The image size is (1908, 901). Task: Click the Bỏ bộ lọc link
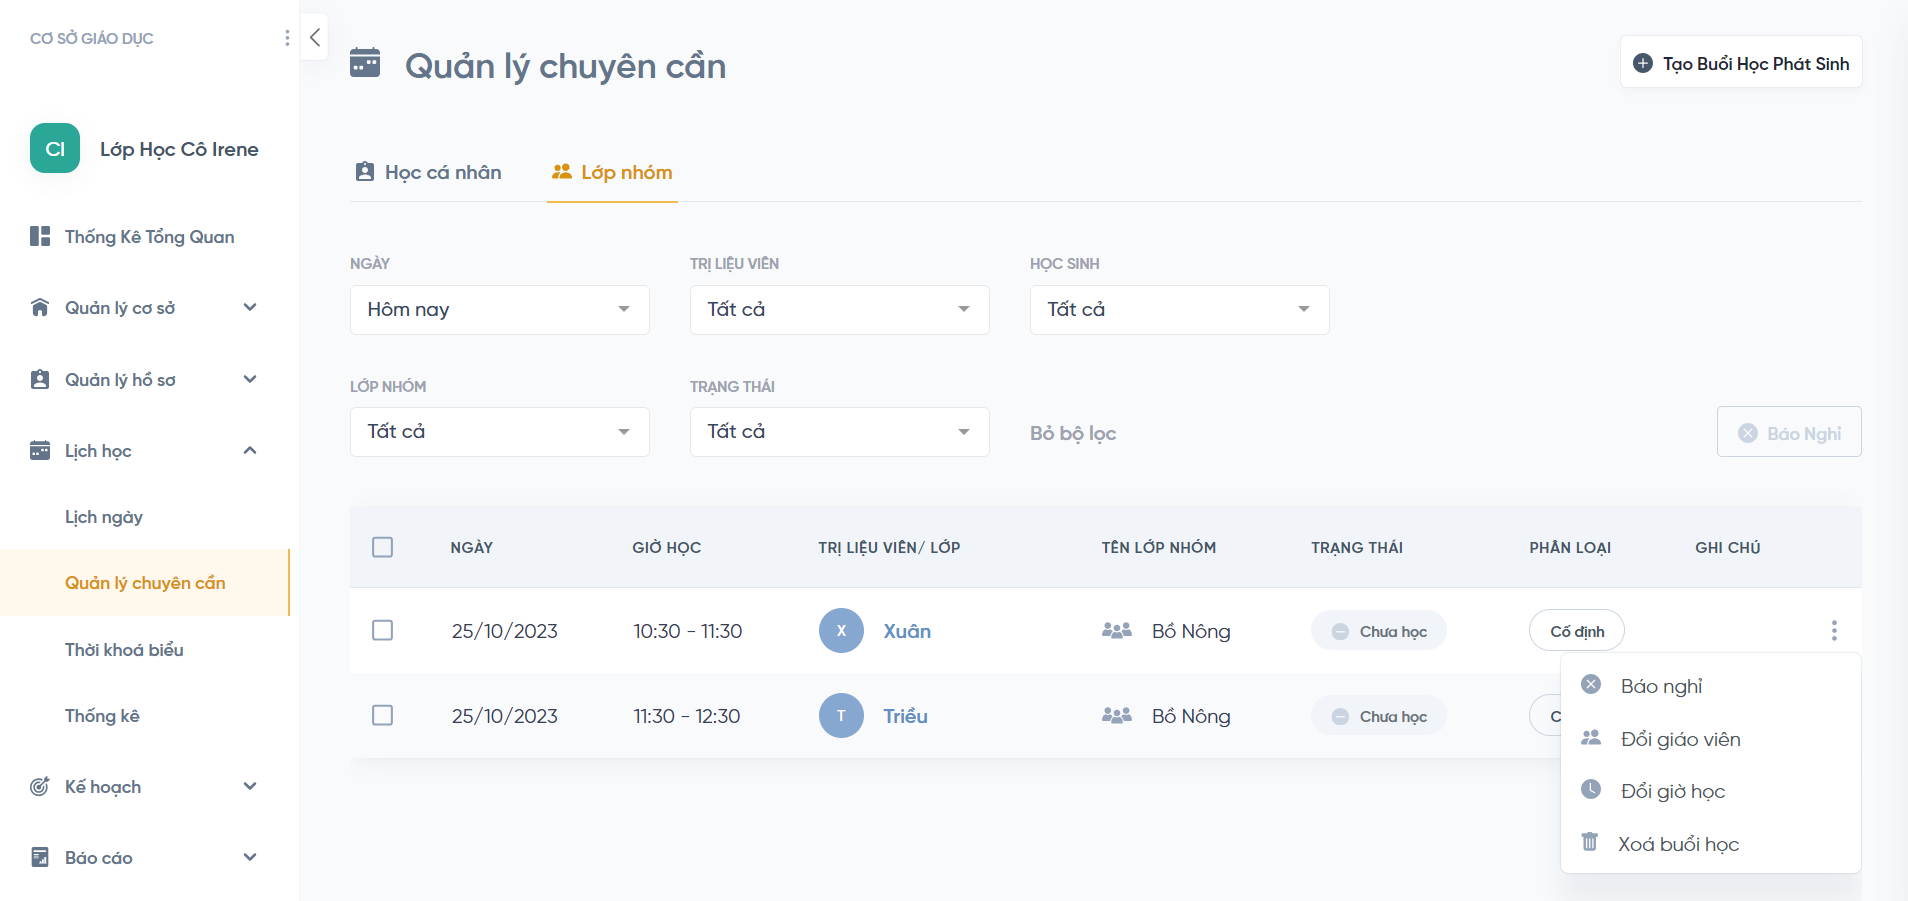[x=1072, y=433]
